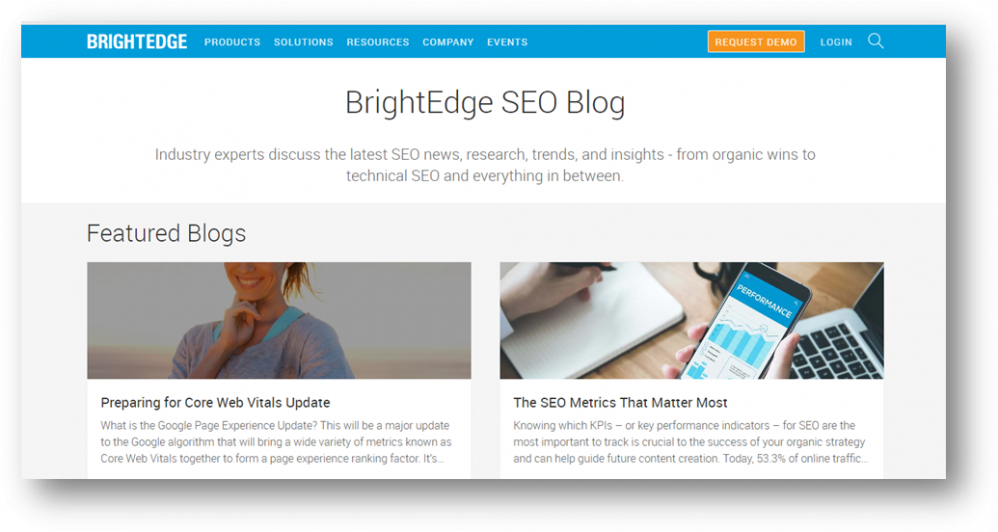Click the phone performance chart thumbnail

point(692,321)
